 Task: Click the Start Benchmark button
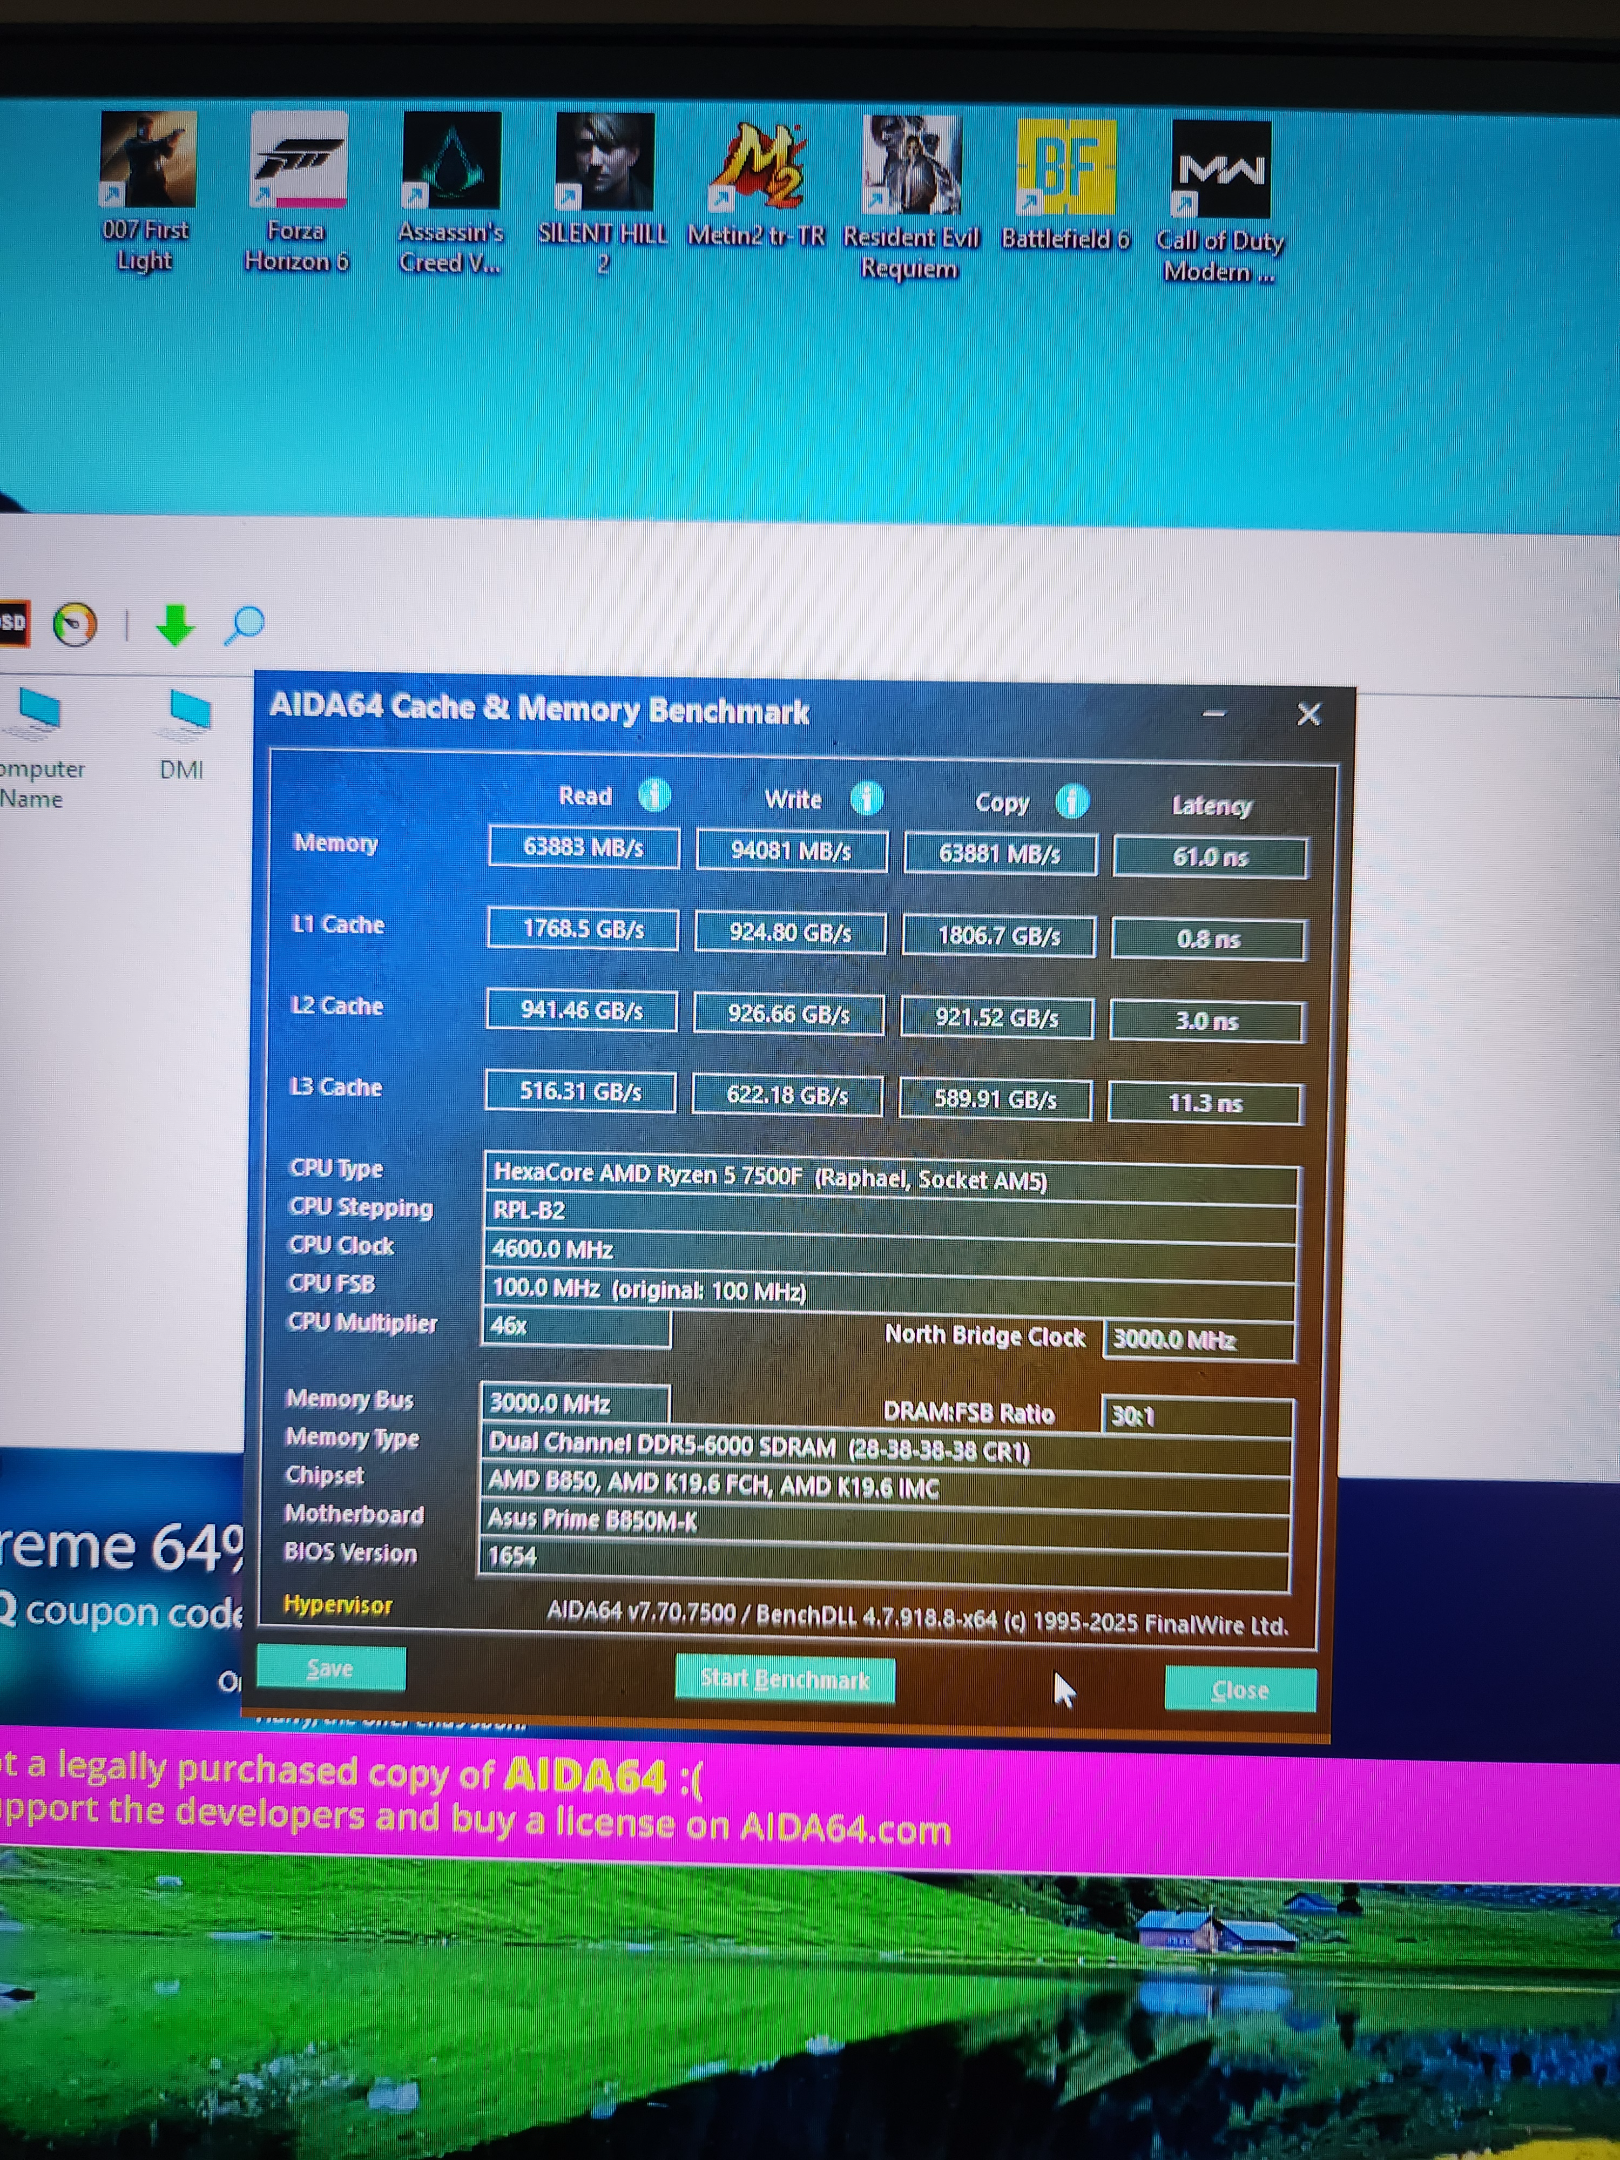pyautogui.click(x=785, y=1678)
